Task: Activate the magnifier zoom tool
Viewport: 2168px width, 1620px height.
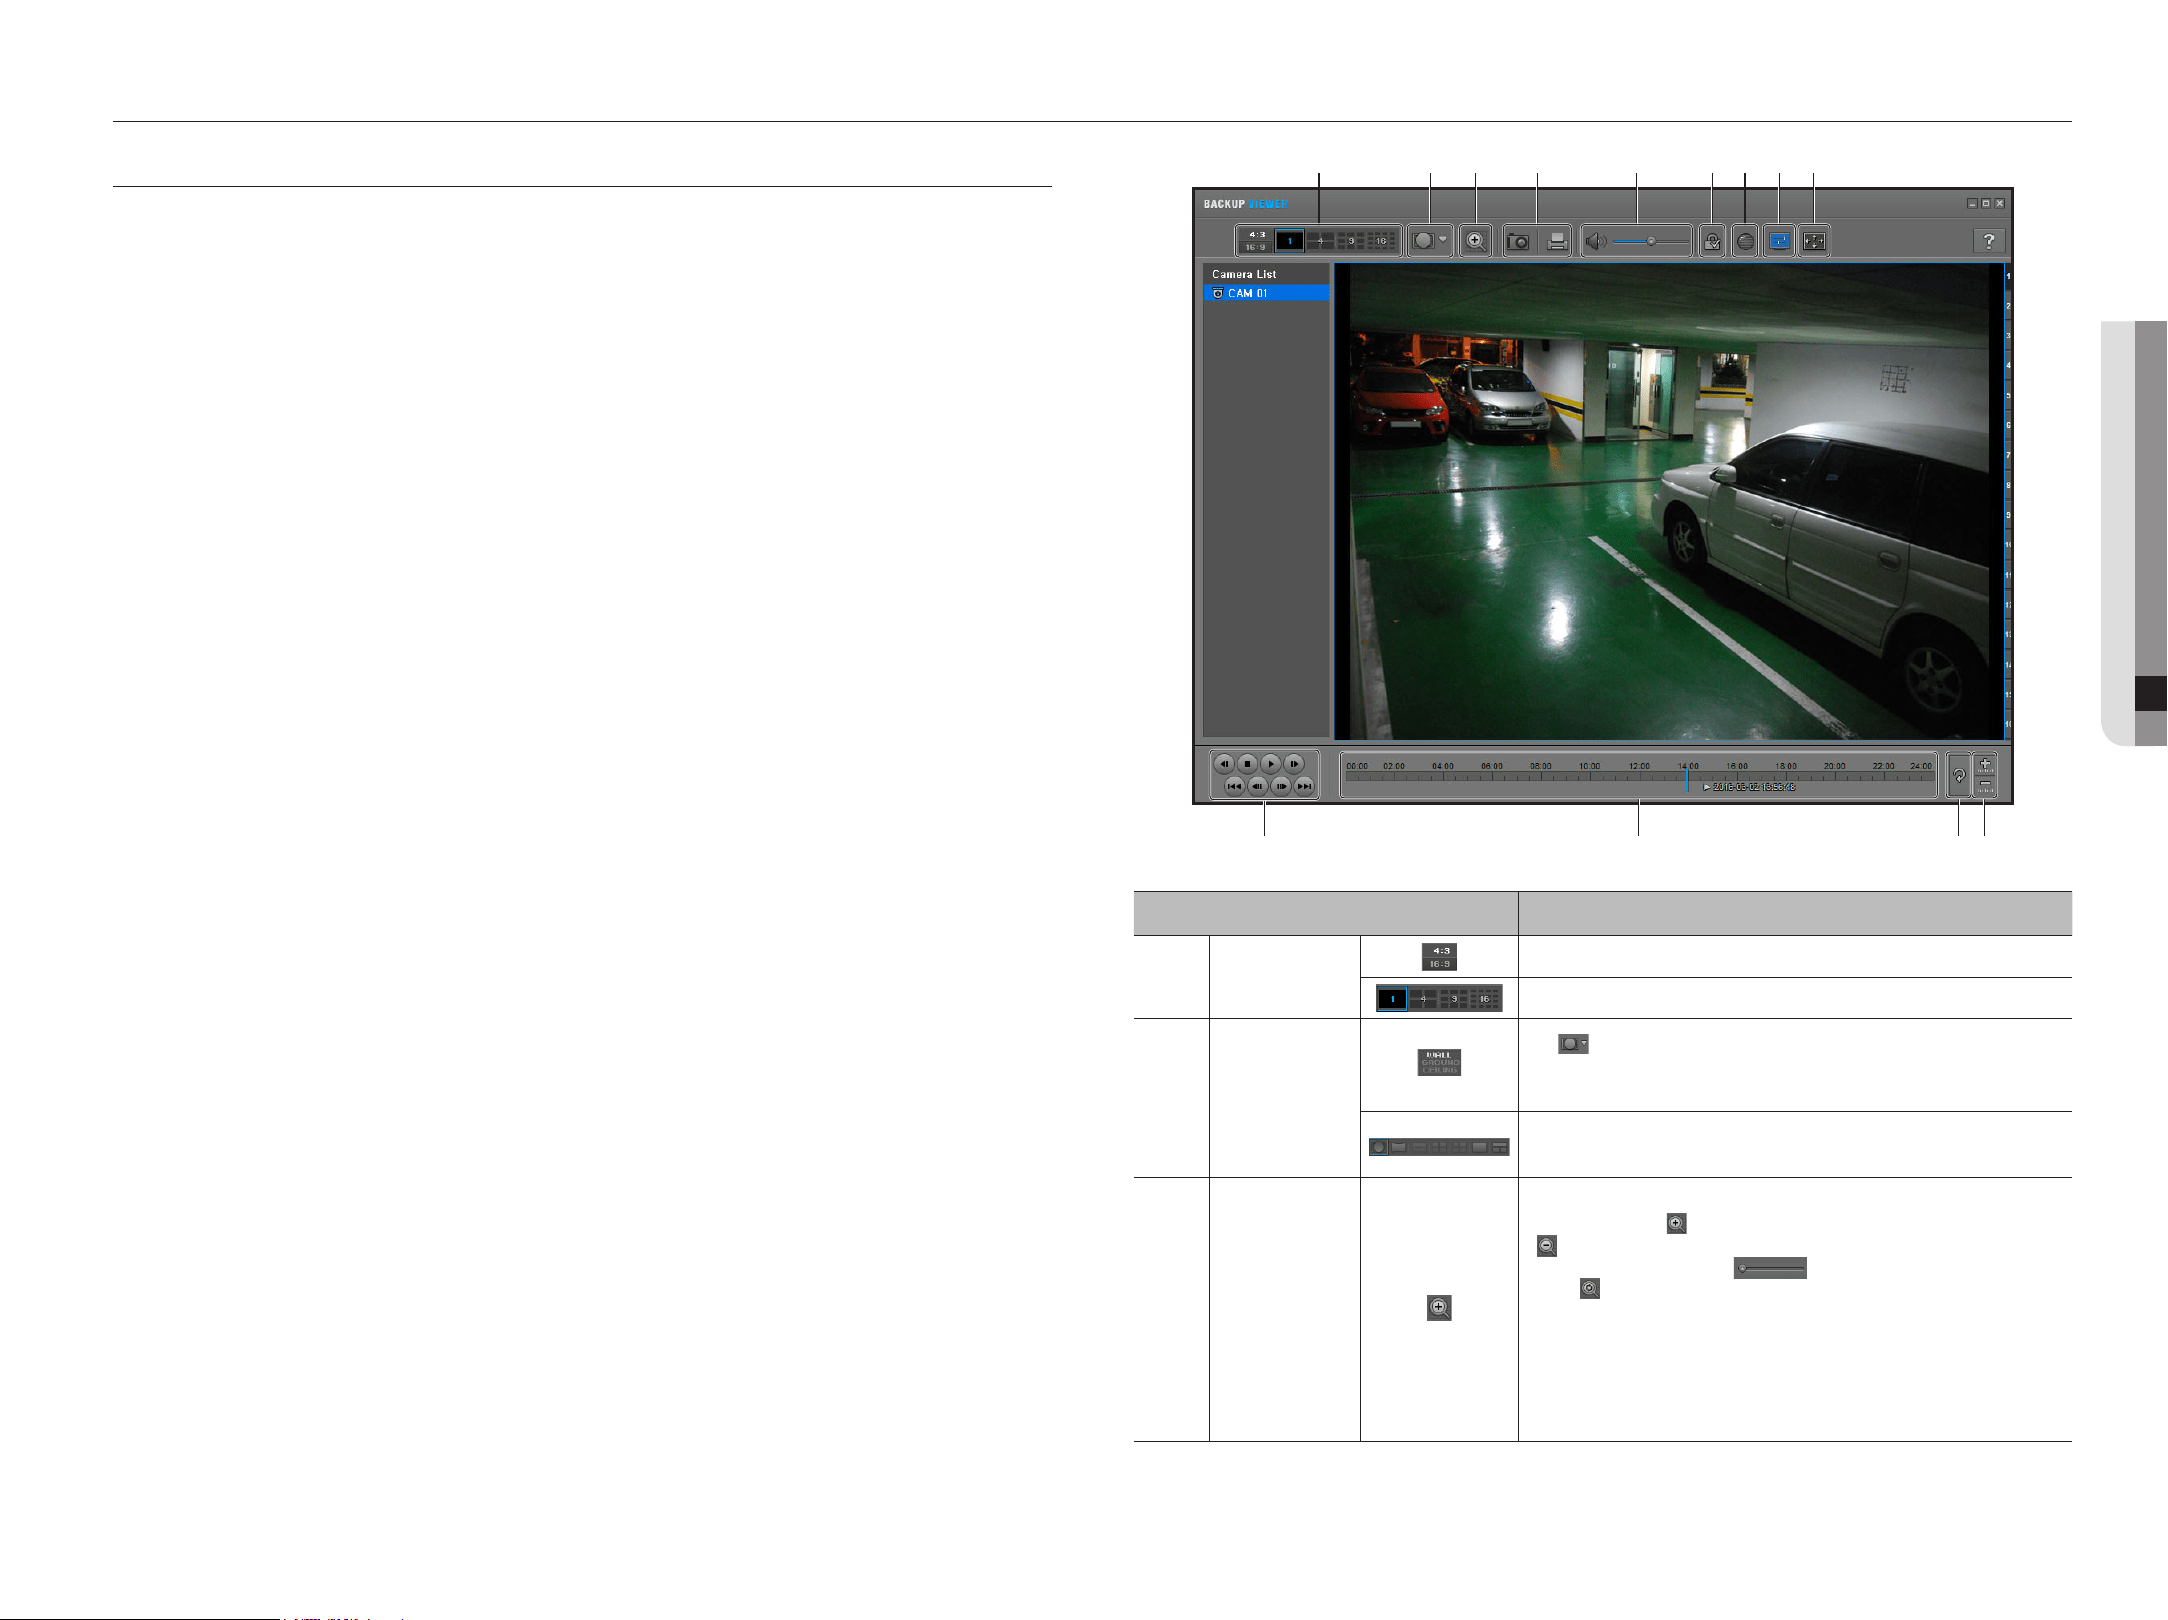Action: pyautogui.click(x=1475, y=241)
